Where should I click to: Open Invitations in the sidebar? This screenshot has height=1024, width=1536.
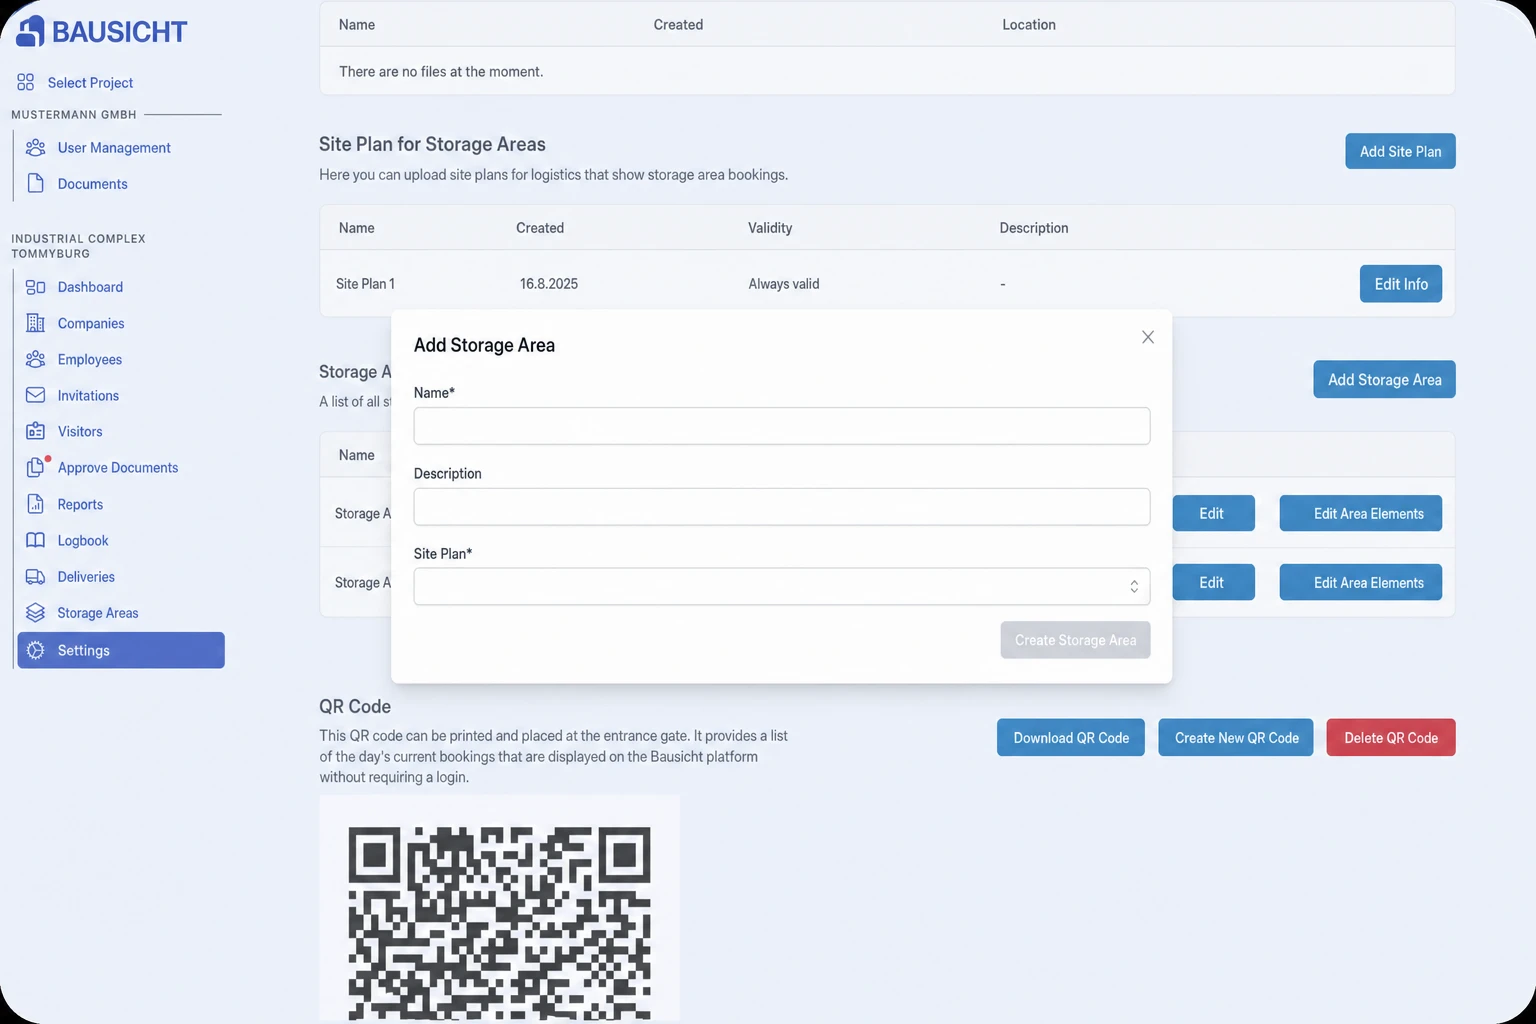click(88, 395)
